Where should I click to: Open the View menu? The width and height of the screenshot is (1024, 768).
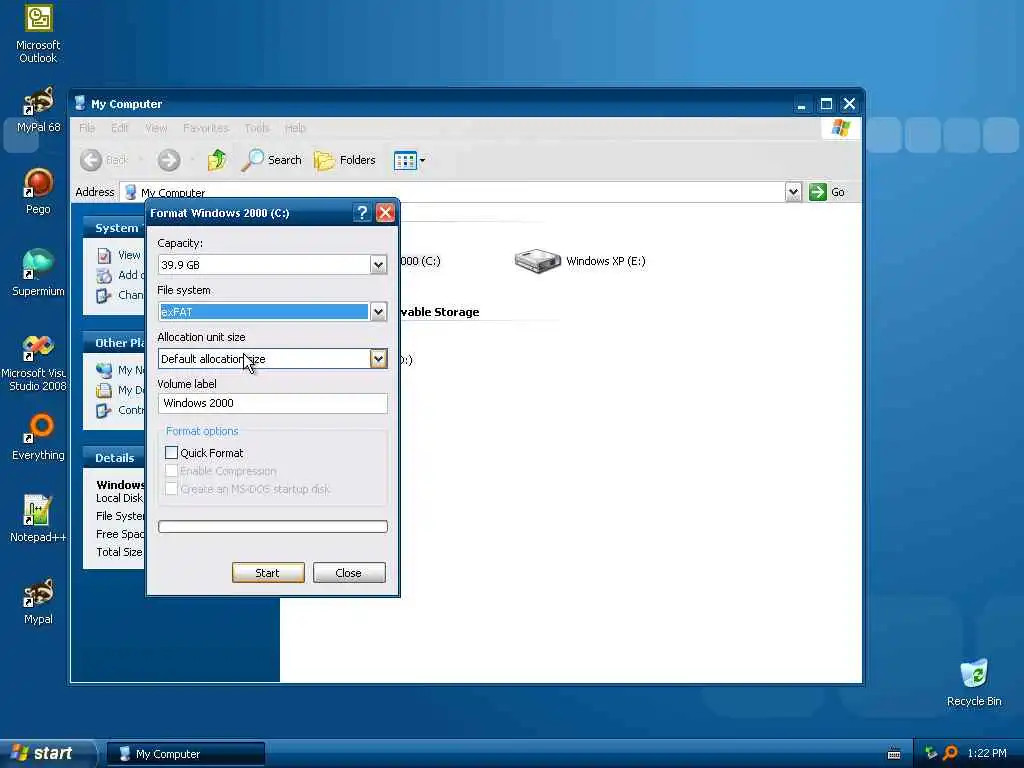[x=156, y=128]
